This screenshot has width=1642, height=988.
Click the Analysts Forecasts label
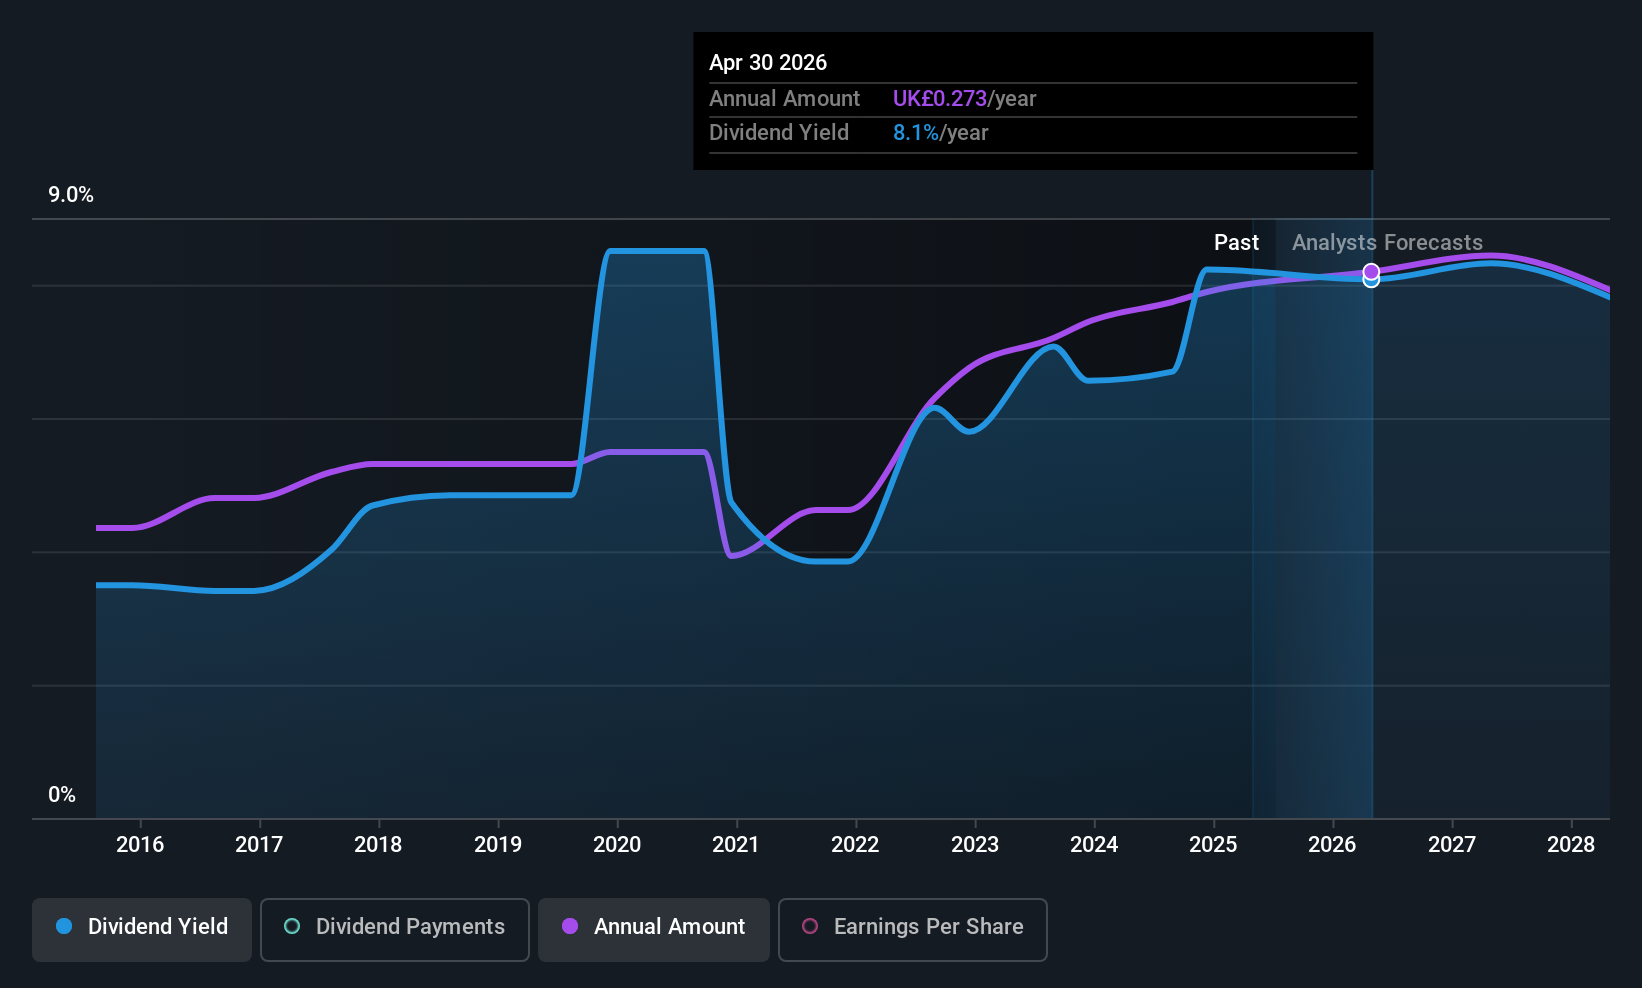(1387, 243)
